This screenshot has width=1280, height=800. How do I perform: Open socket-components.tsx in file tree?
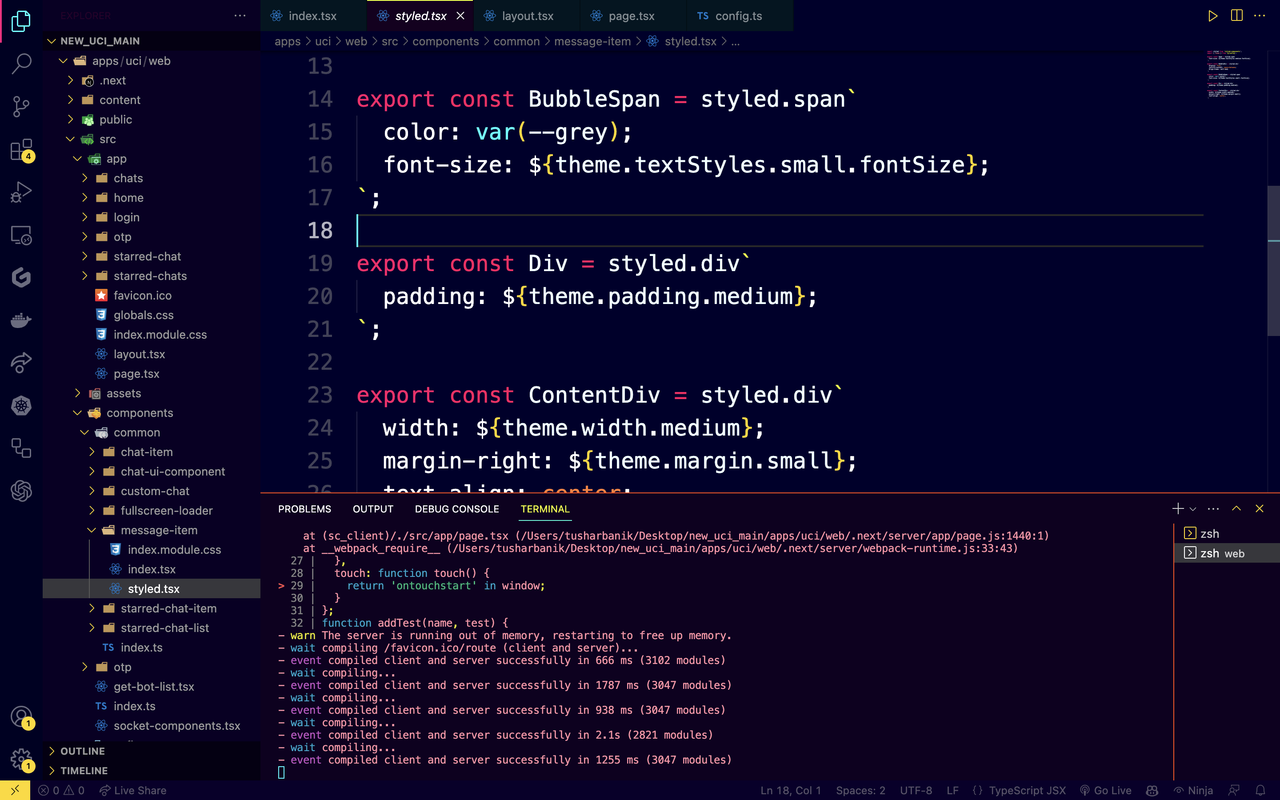(x=152, y=726)
